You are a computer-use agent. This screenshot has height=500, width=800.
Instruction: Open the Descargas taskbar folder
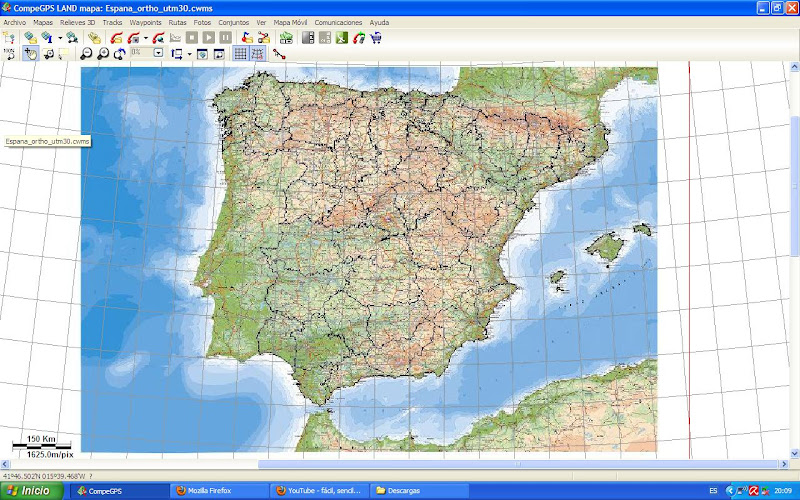(x=418, y=491)
